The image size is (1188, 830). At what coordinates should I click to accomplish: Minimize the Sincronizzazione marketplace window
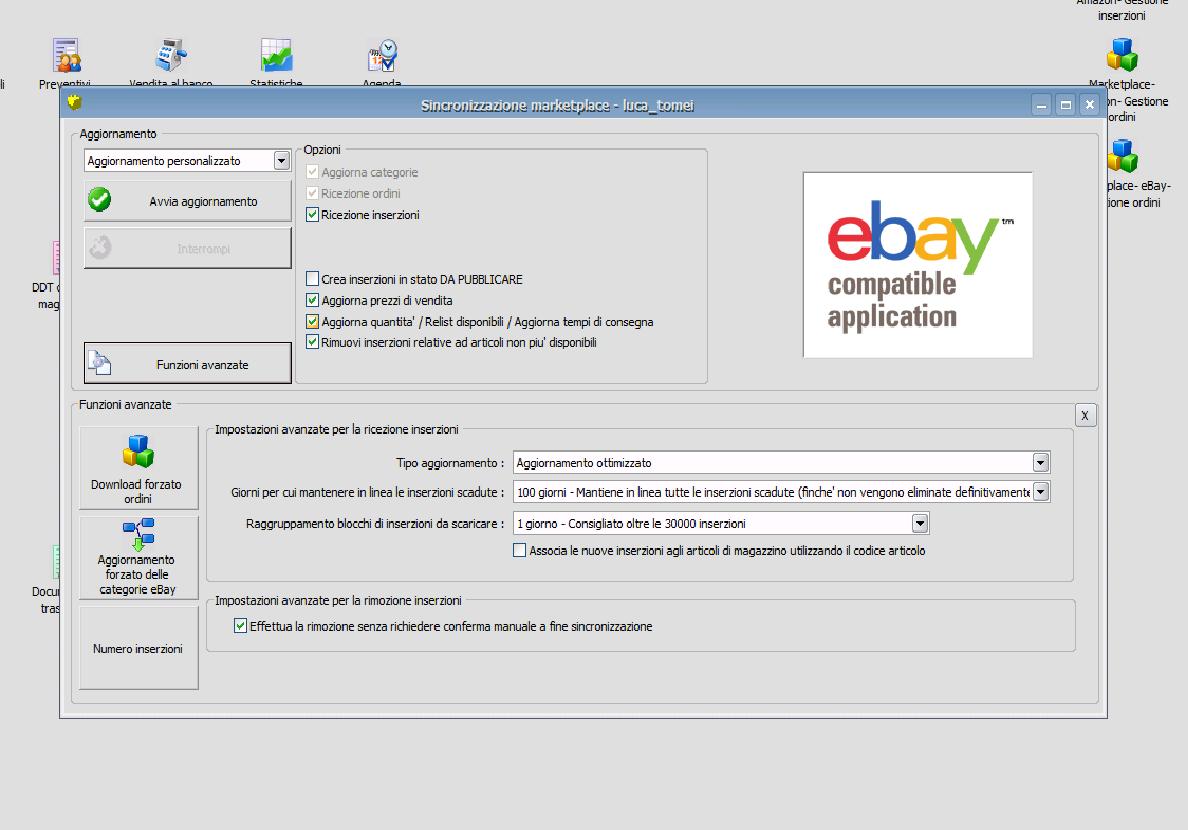1042,105
